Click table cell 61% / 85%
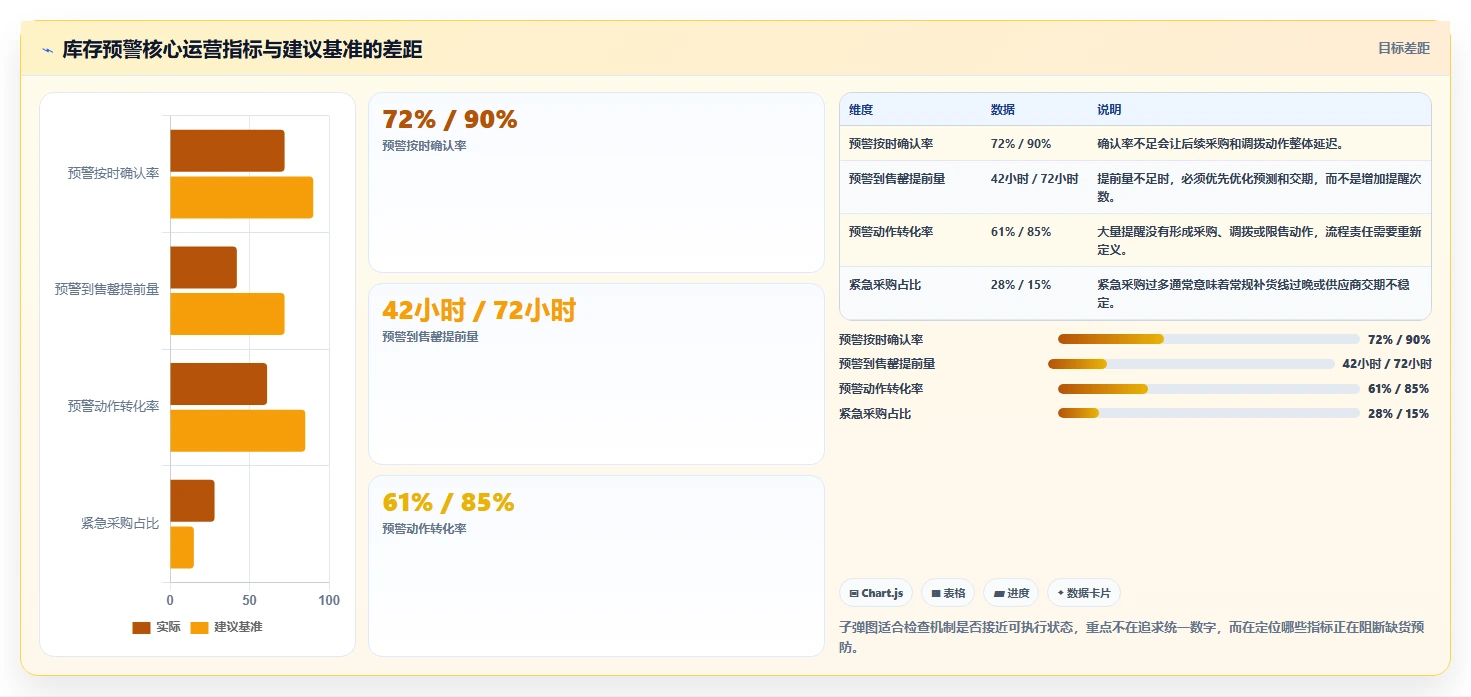 (x=1021, y=232)
